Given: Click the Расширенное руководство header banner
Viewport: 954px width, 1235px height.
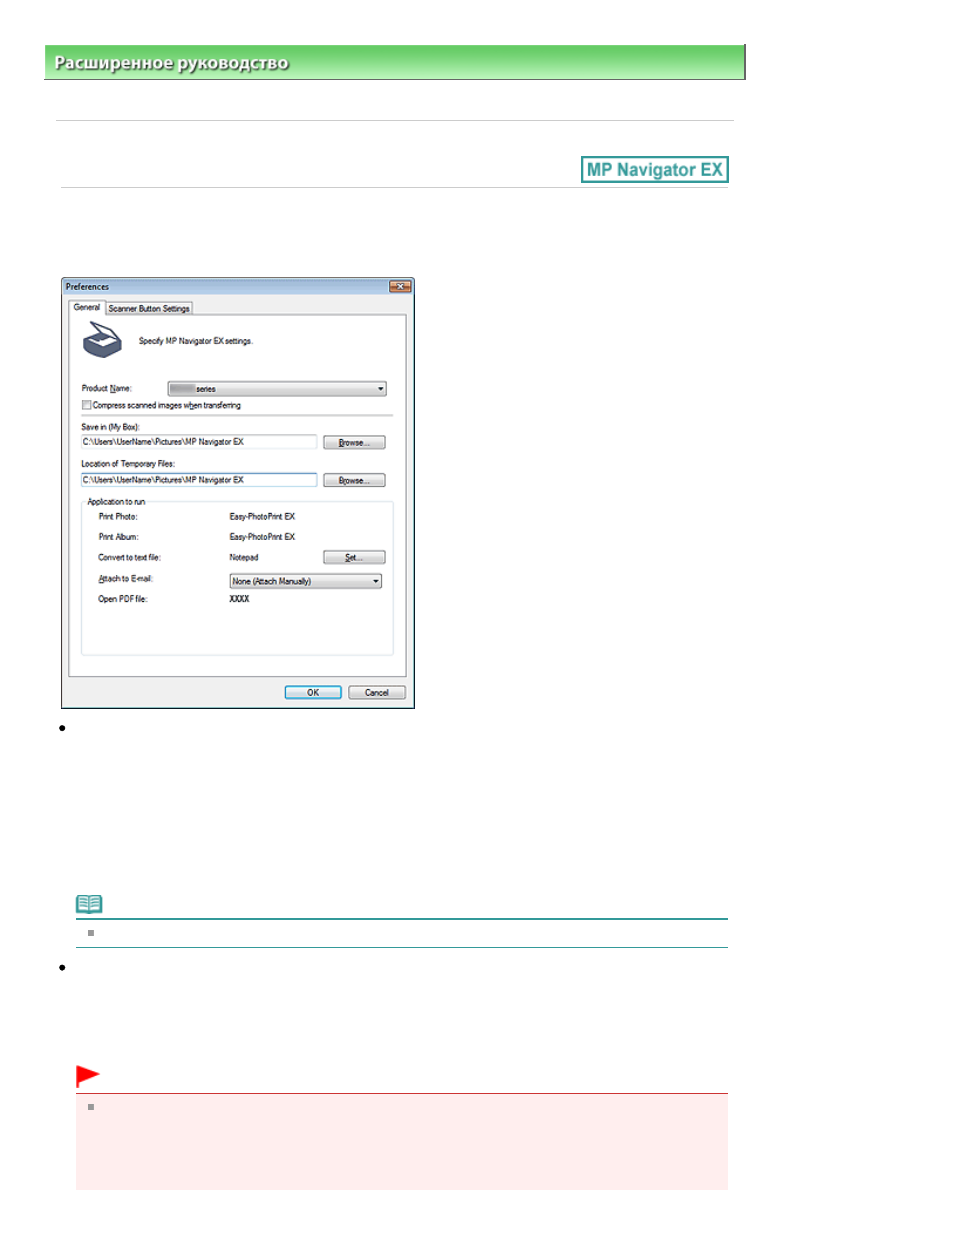Looking at the screenshot, I should click(x=395, y=62).
